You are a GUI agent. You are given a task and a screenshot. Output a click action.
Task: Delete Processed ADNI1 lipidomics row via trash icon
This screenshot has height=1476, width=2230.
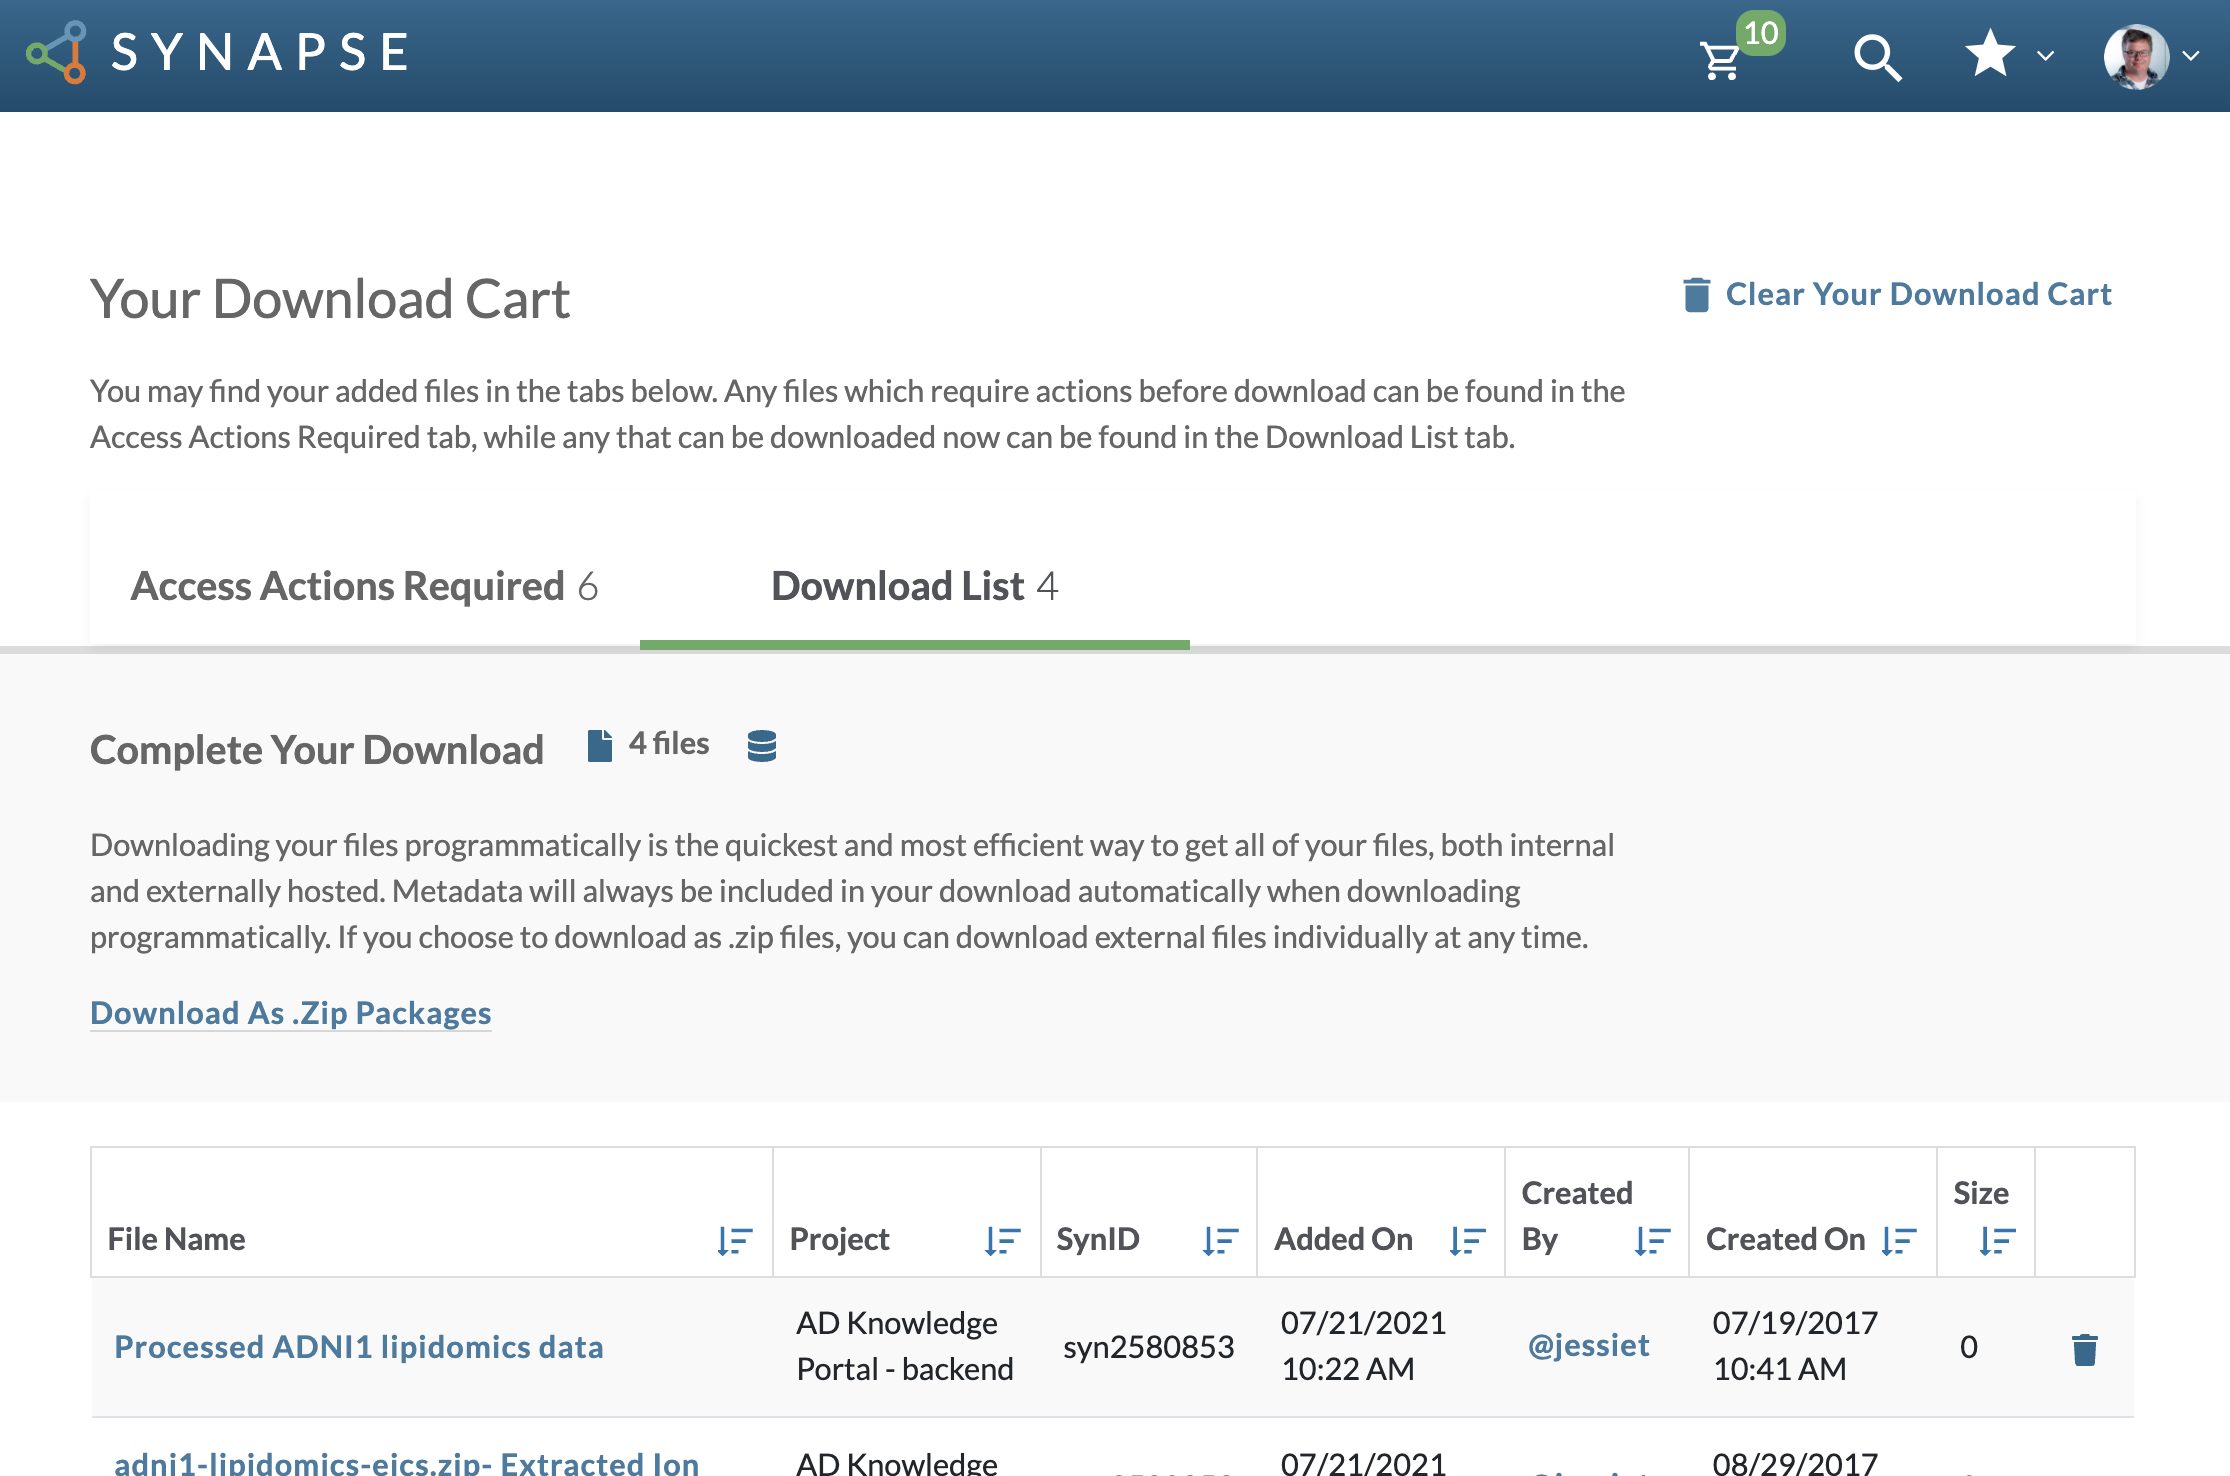[x=2084, y=1349]
